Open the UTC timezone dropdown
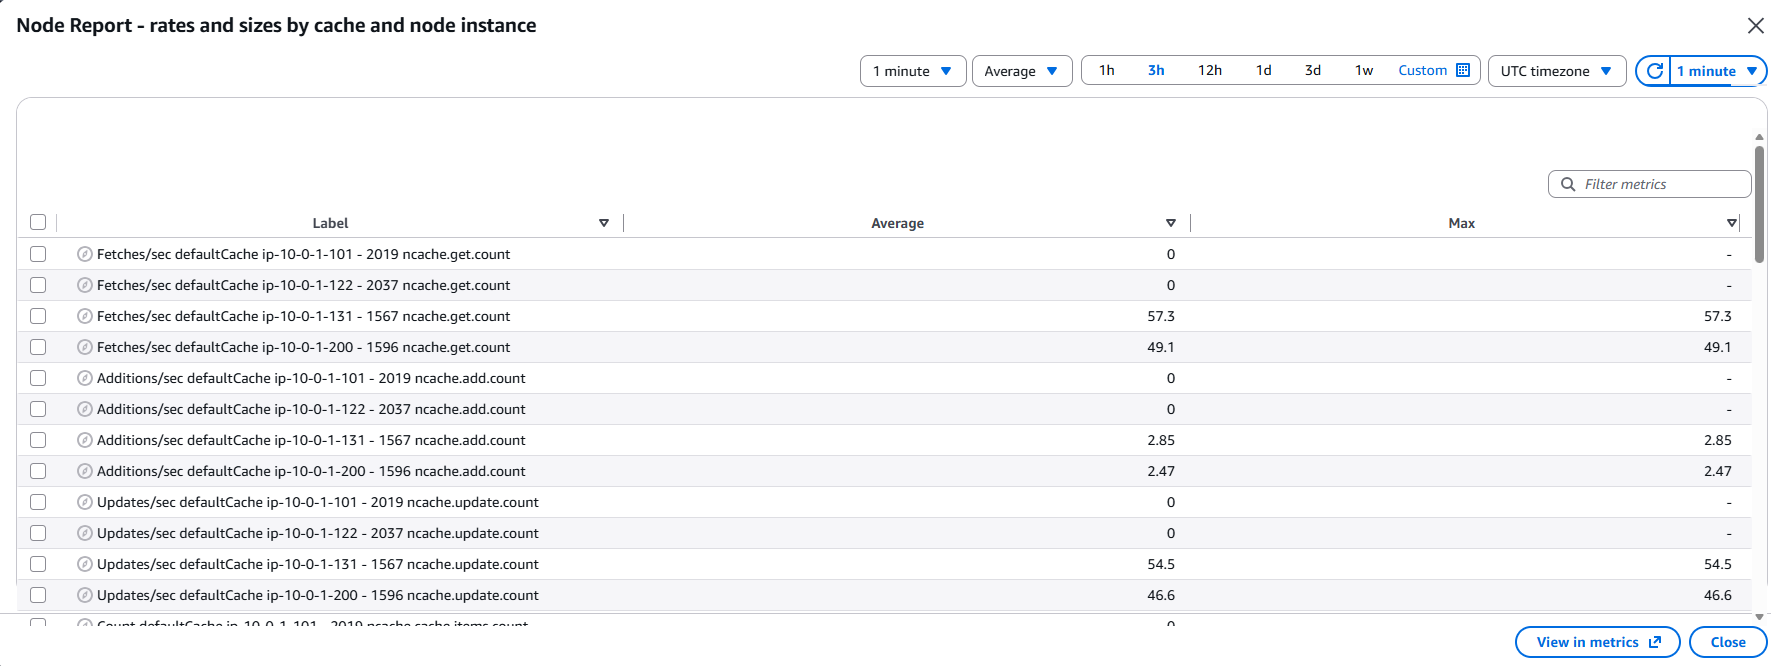The image size is (1771, 666). pyautogui.click(x=1557, y=71)
